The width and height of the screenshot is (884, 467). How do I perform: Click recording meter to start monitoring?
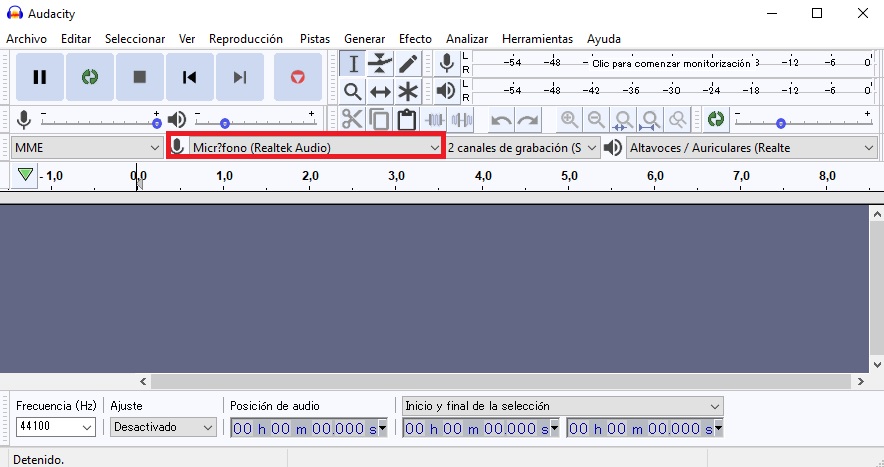[x=673, y=63]
